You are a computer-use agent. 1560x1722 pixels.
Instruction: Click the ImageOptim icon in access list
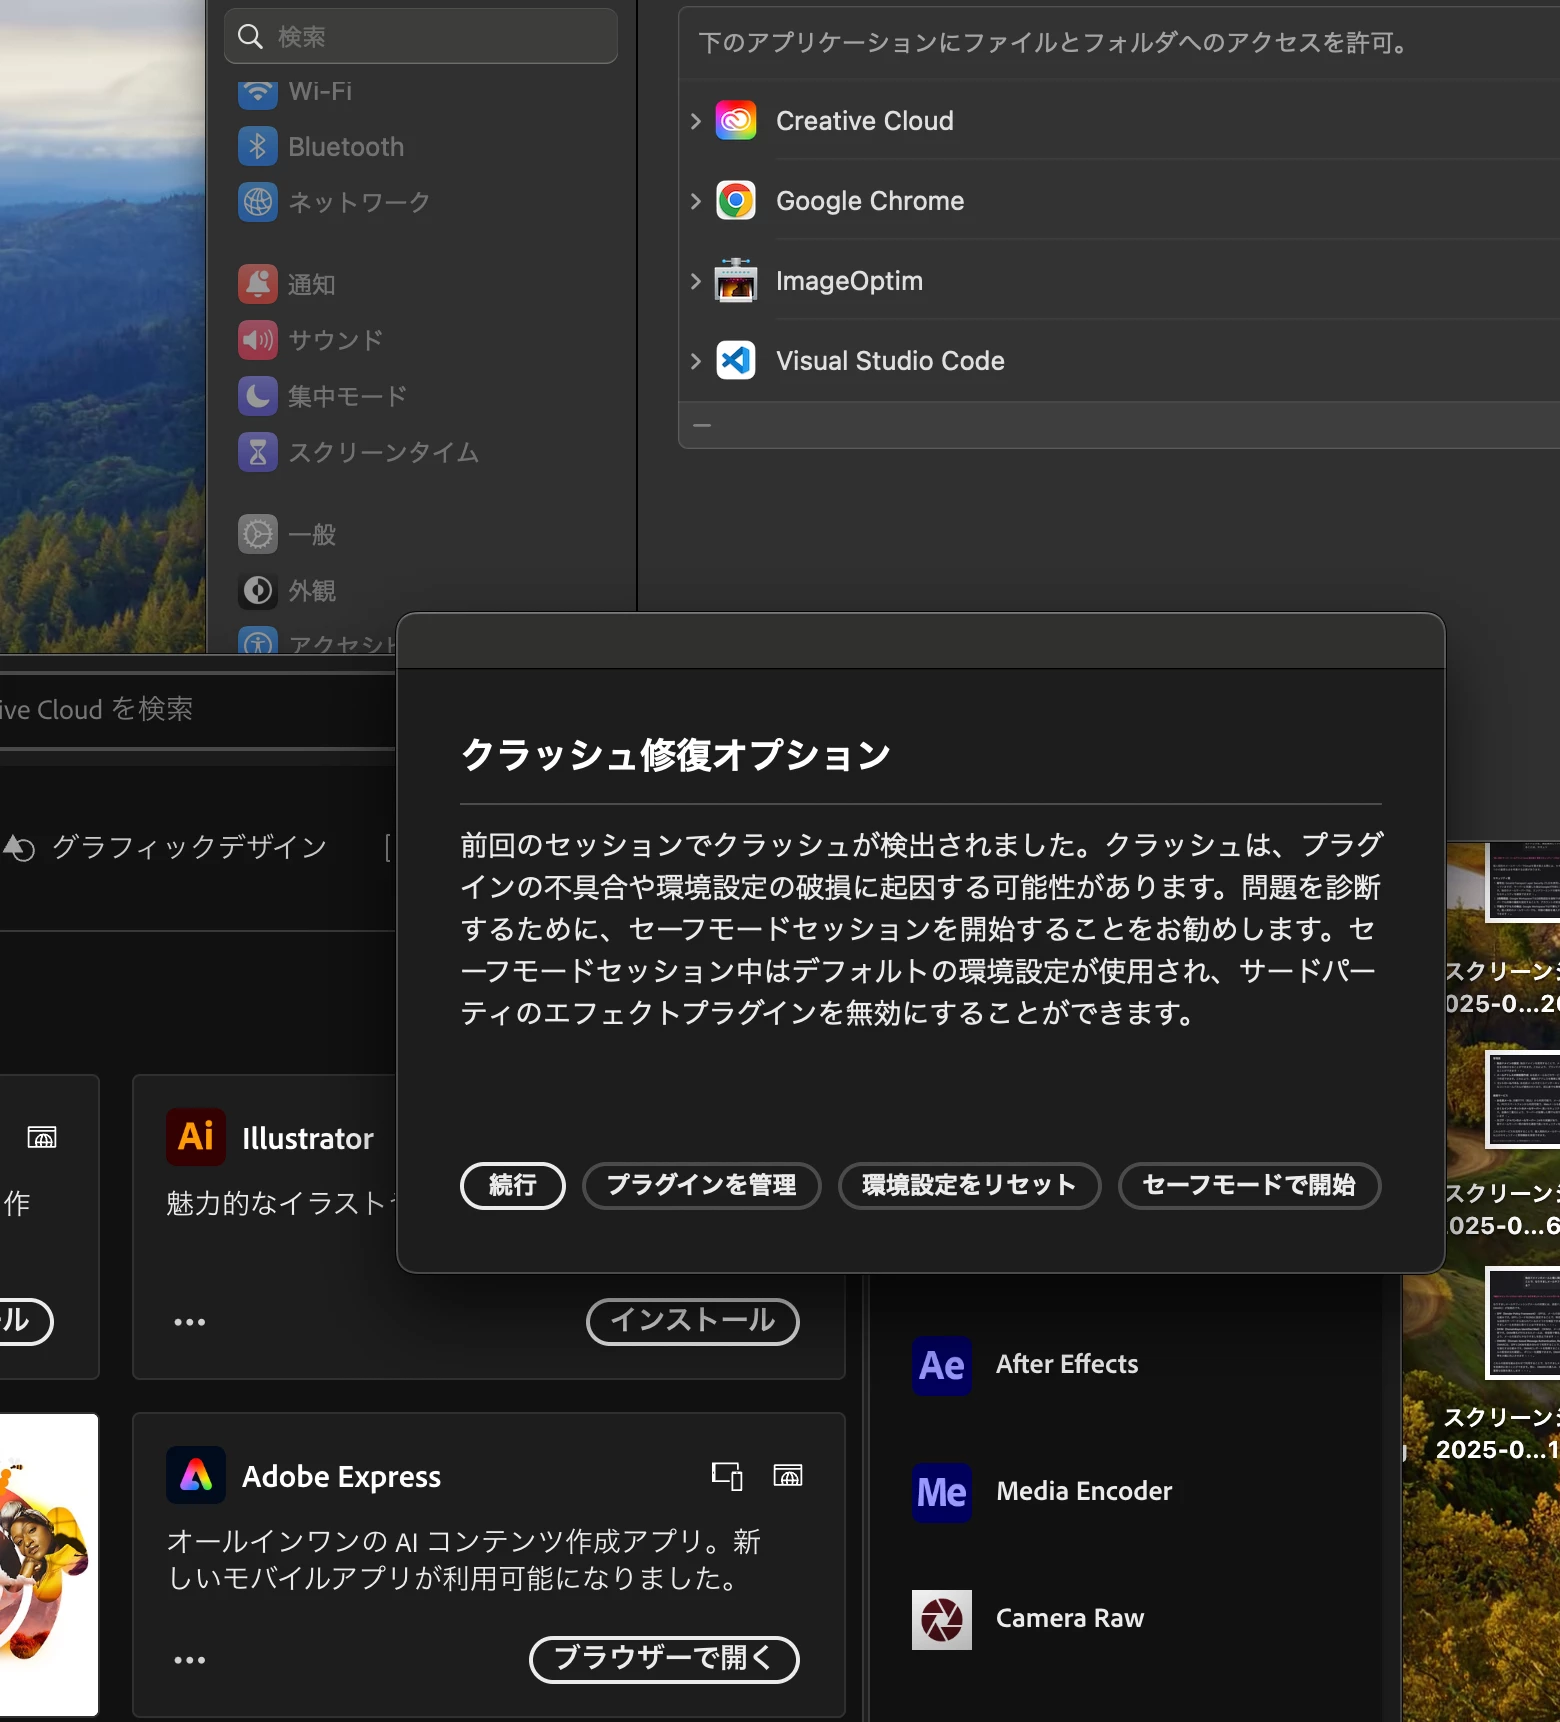(x=736, y=281)
